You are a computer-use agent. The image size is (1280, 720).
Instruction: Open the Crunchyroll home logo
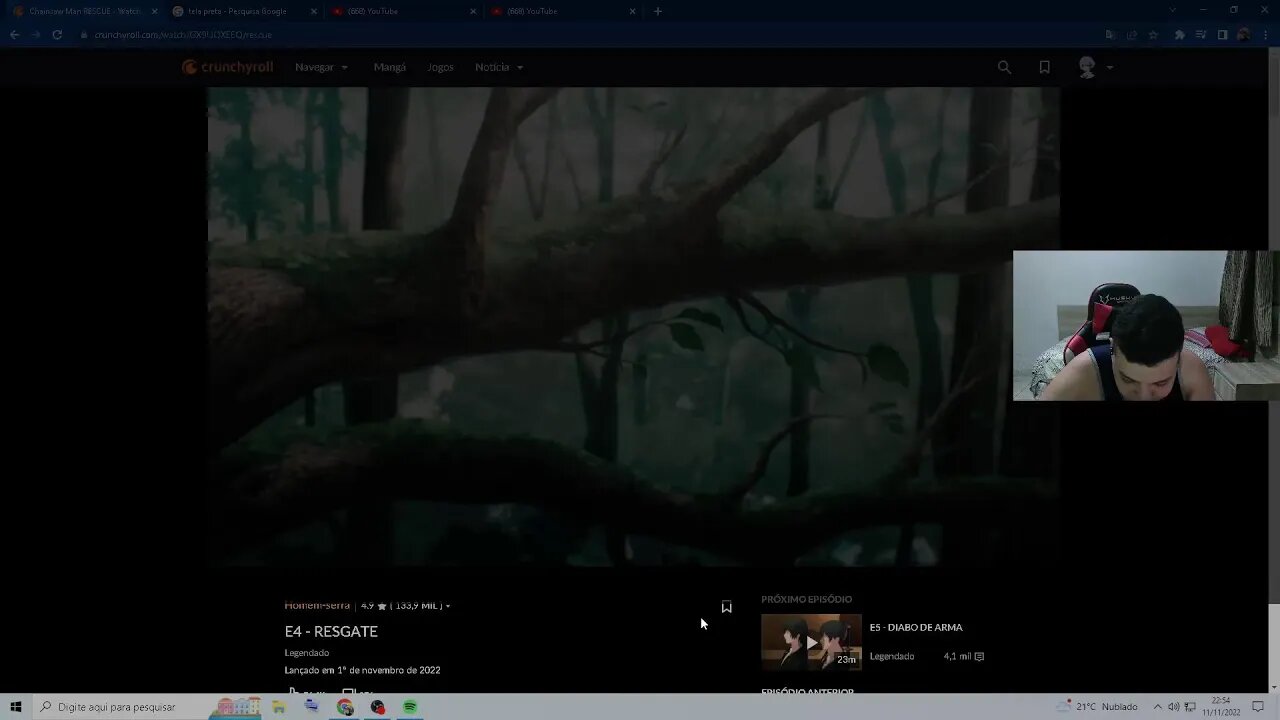[227, 67]
